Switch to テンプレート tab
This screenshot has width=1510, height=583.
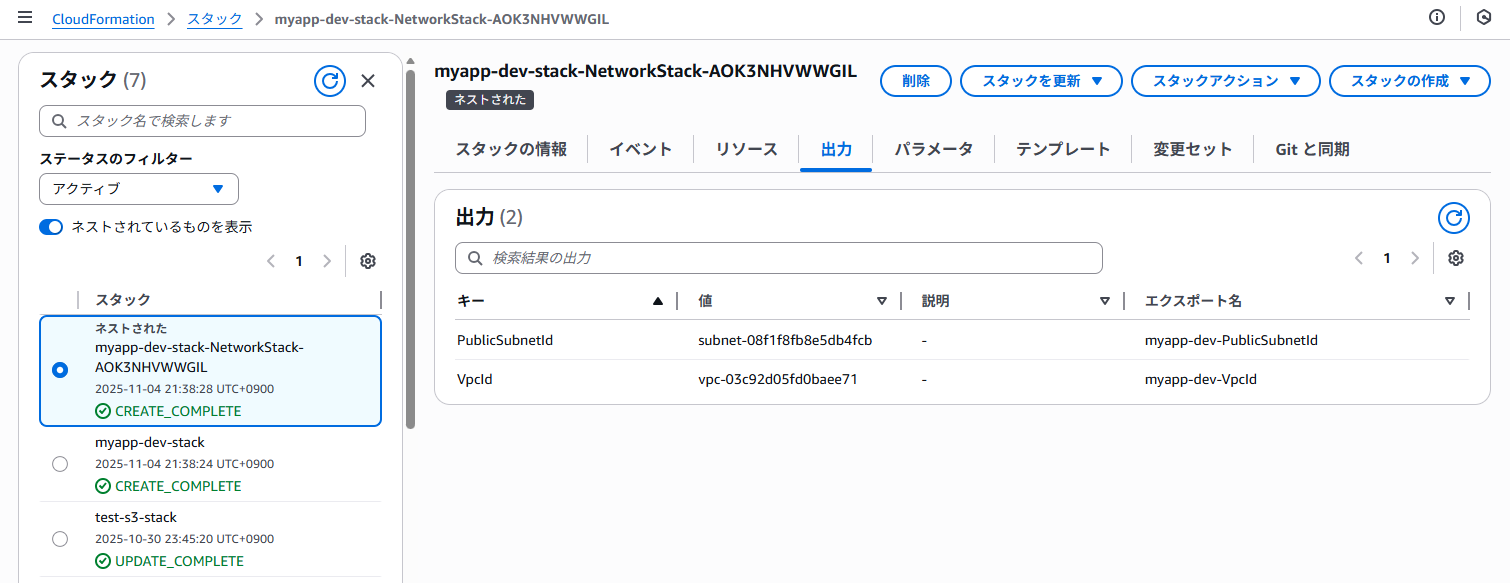pyautogui.click(x=1063, y=149)
